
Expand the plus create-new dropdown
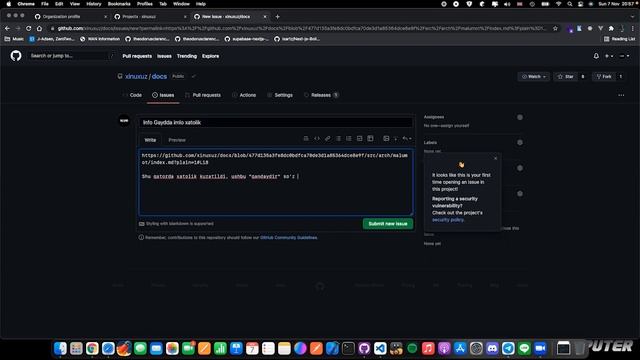(x=609, y=56)
